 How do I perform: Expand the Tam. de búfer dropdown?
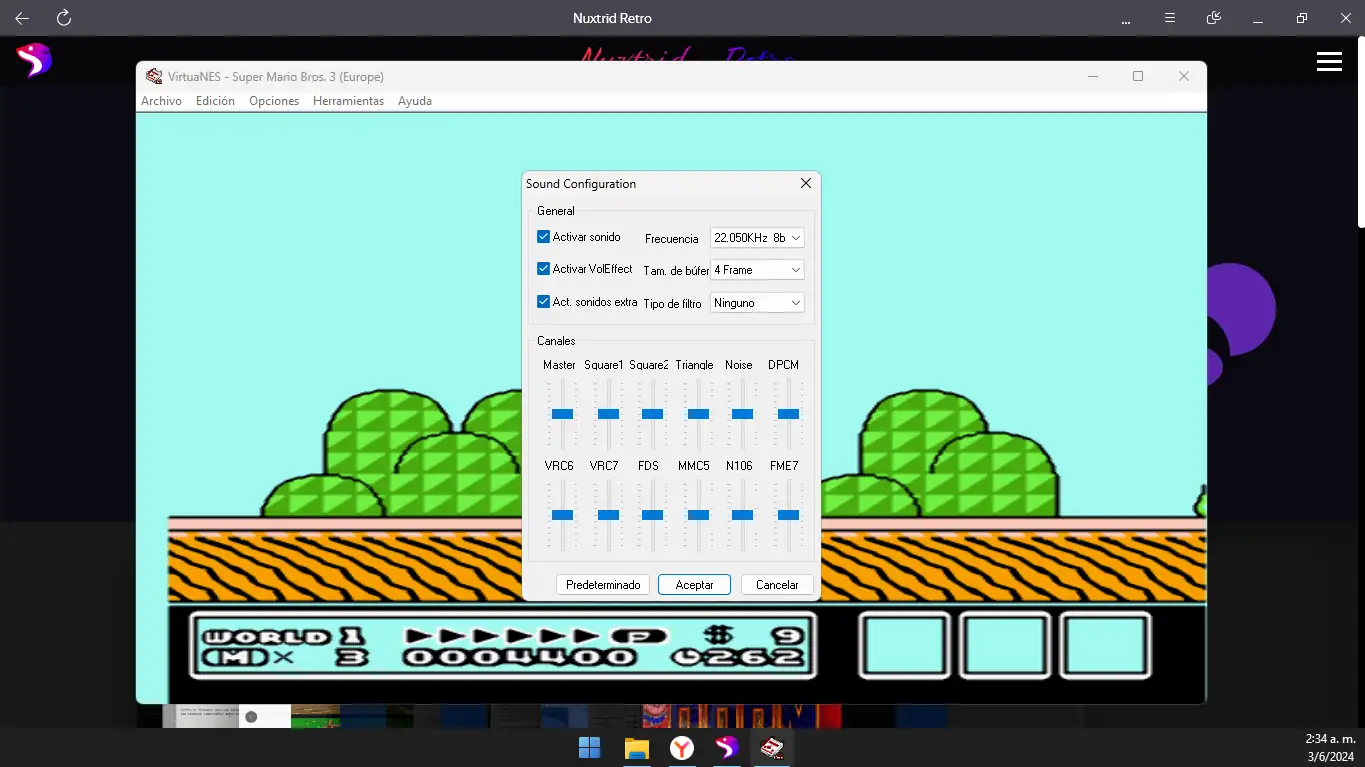757,270
